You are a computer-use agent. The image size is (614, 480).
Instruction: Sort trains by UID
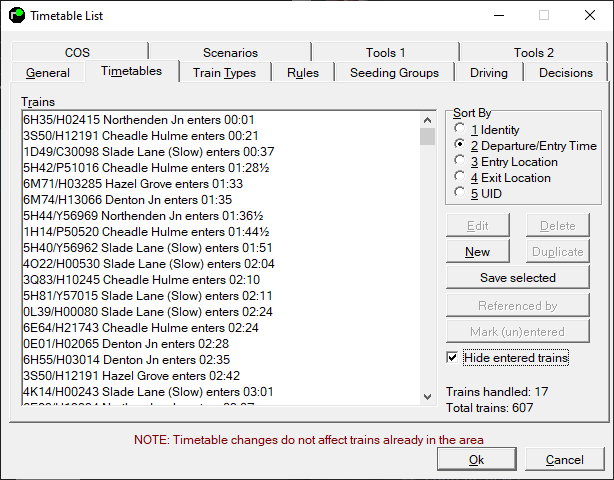tap(460, 194)
